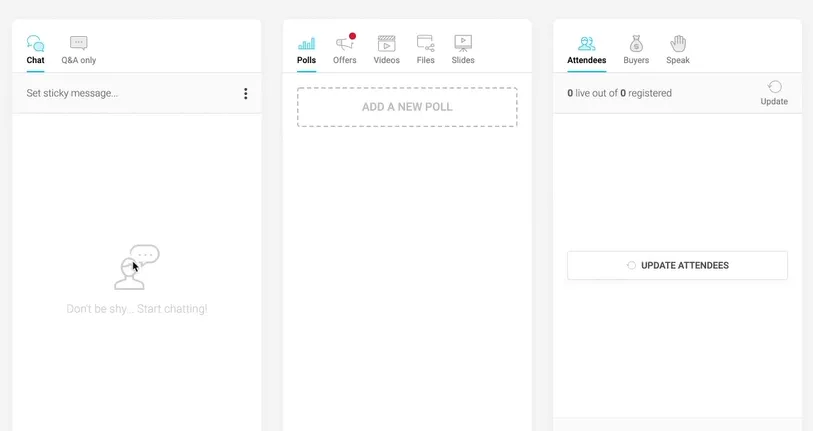Open the Speak raised hand icon

pyautogui.click(x=678, y=44)
